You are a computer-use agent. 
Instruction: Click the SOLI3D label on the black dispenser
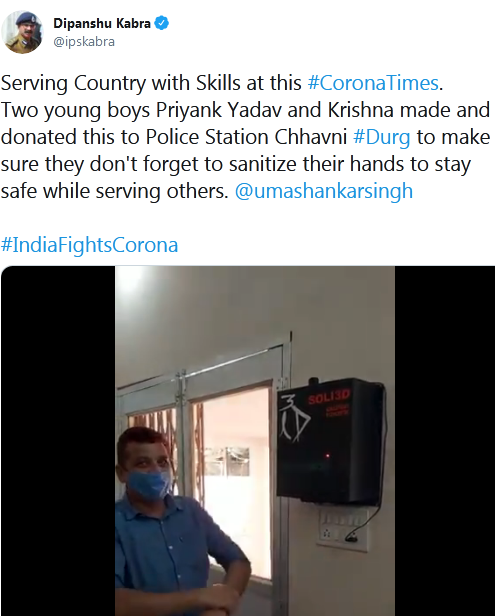(329, 398)
